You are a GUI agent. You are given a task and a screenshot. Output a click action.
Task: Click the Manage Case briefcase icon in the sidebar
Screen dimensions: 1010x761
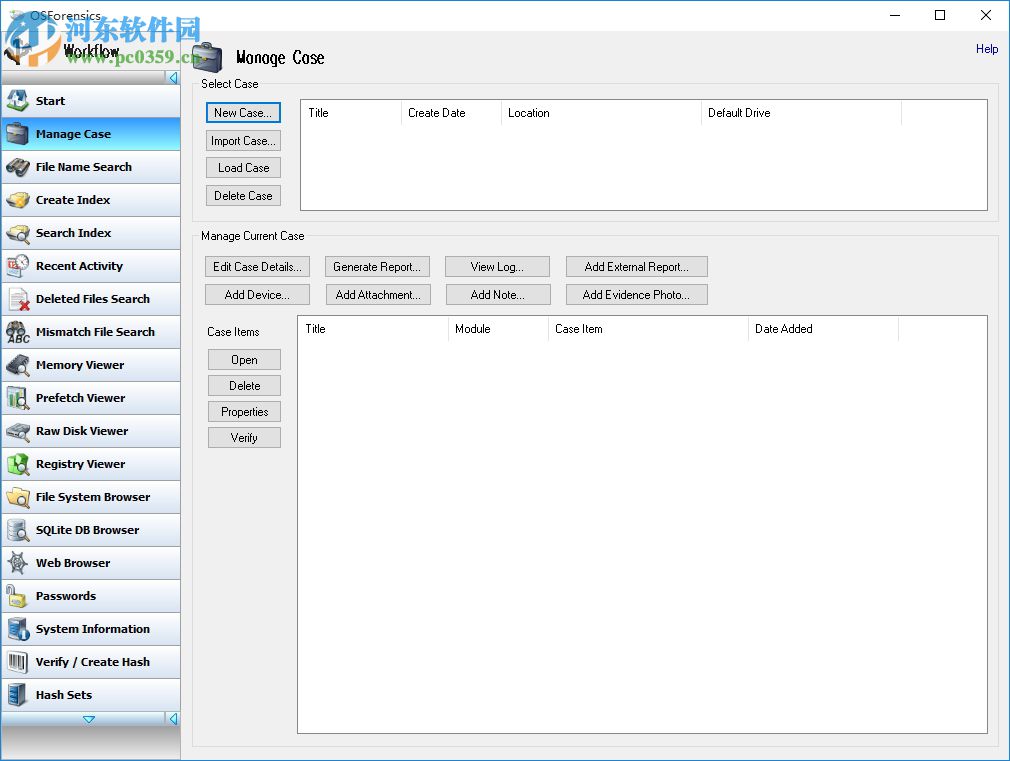coord(17,134)
